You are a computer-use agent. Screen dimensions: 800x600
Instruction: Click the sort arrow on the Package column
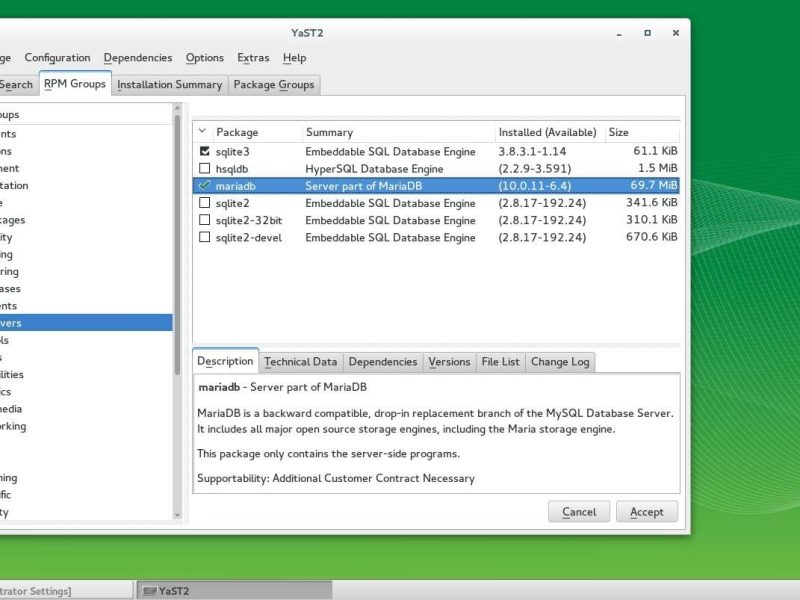[203, 131]
